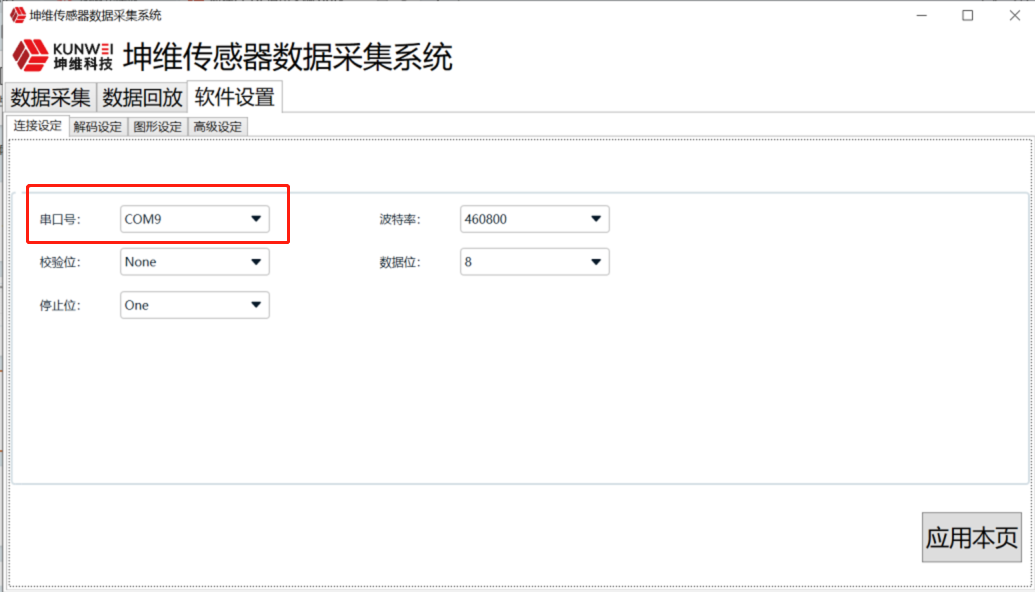1035x592 pixels.
Task: Expand the 串口号 COM9 dropdown
Action: coord(194,219)
